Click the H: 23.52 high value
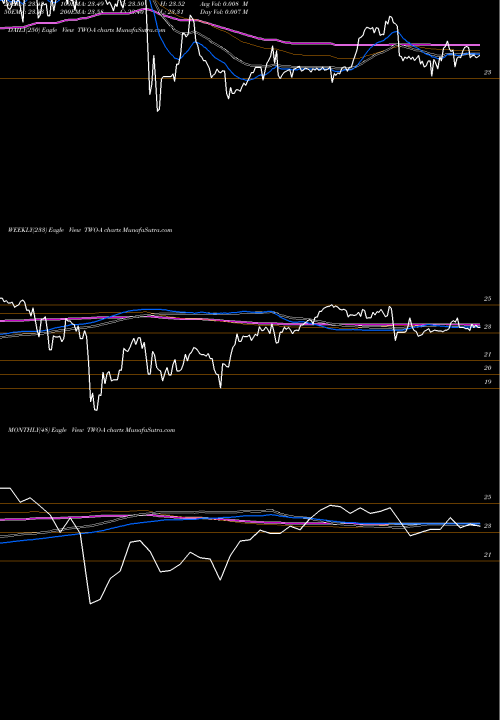This screenshot has height=720, width=500. tap(173, 4)
